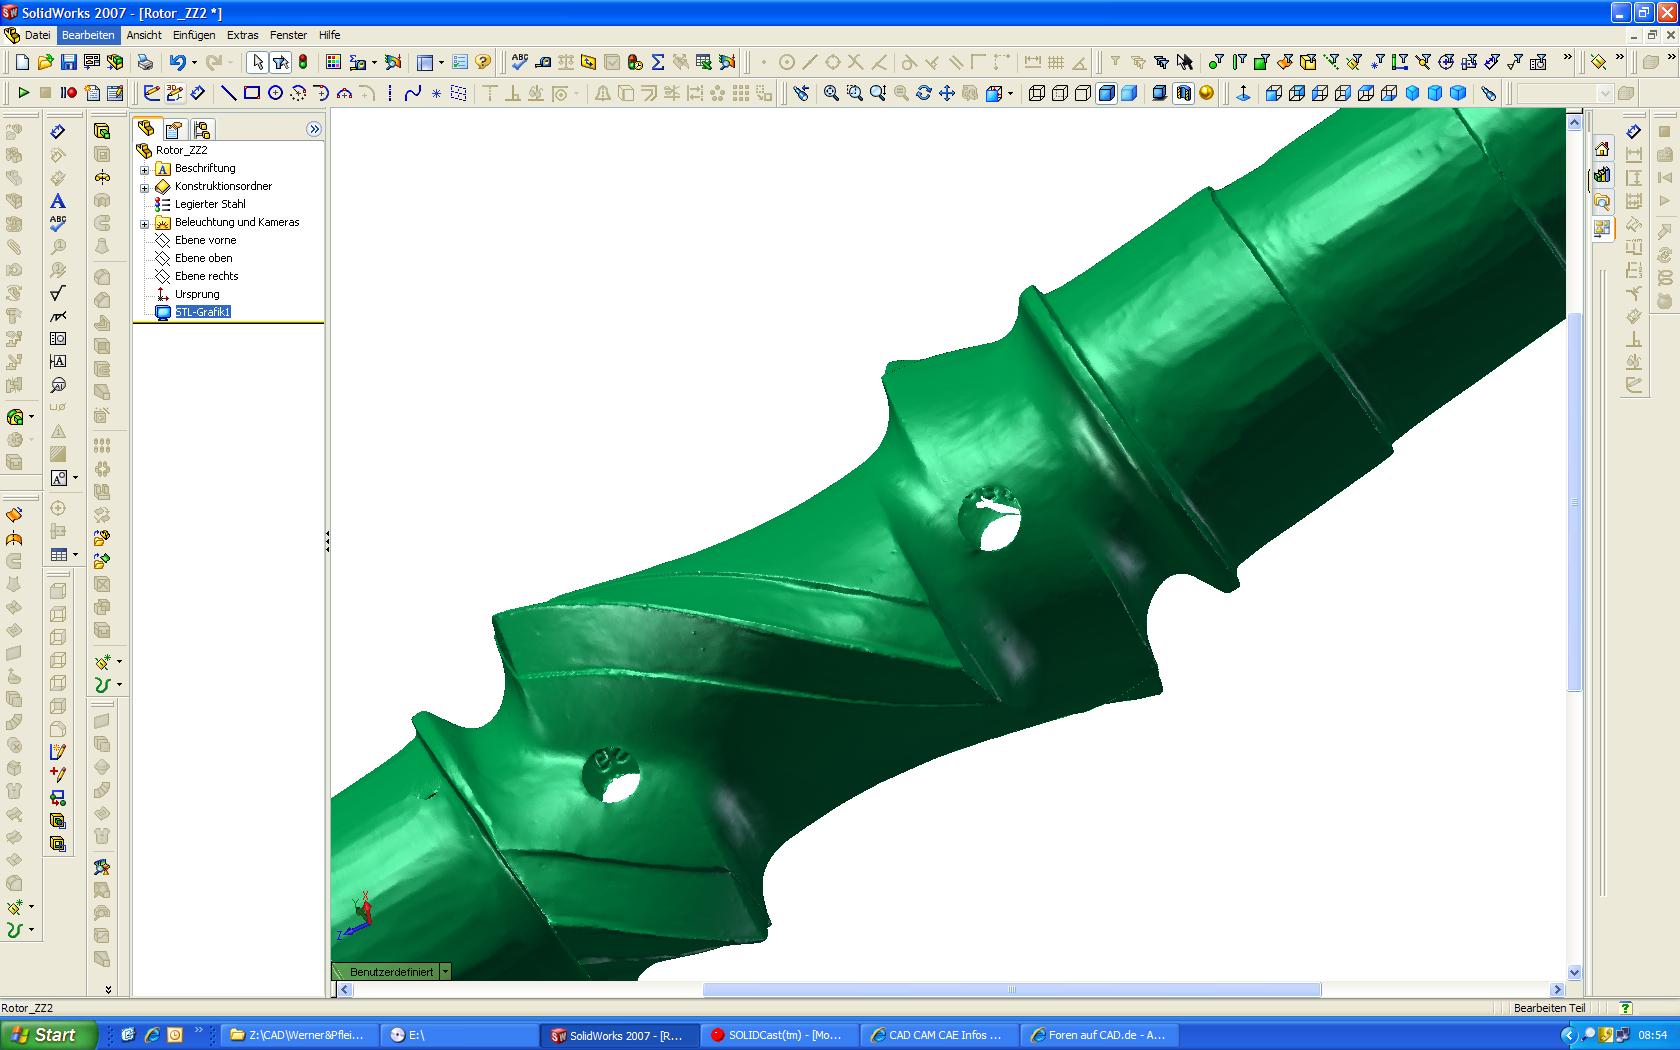Select the Spline sketch tool
This screenshot has height=1050, width=1680.
tap(412, 93)
